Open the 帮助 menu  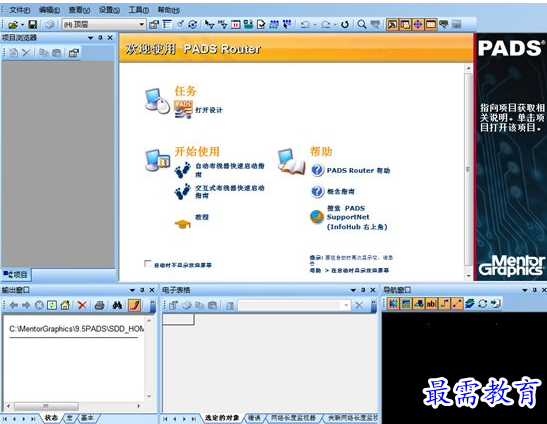[168, 10]
